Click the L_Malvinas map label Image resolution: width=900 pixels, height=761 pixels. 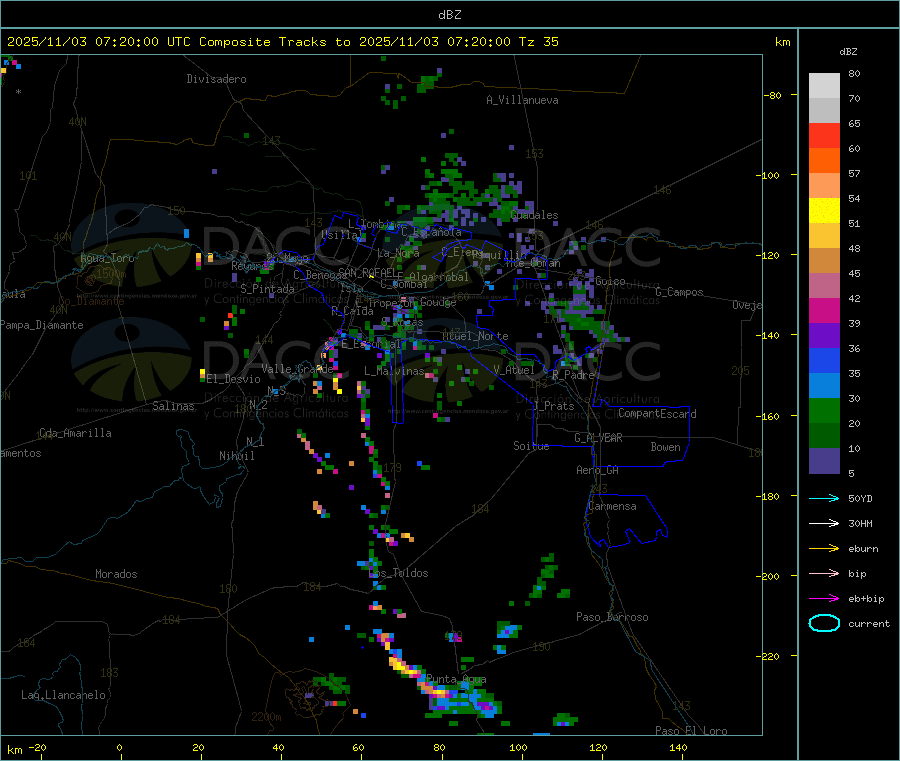click(x=394, y=371)
